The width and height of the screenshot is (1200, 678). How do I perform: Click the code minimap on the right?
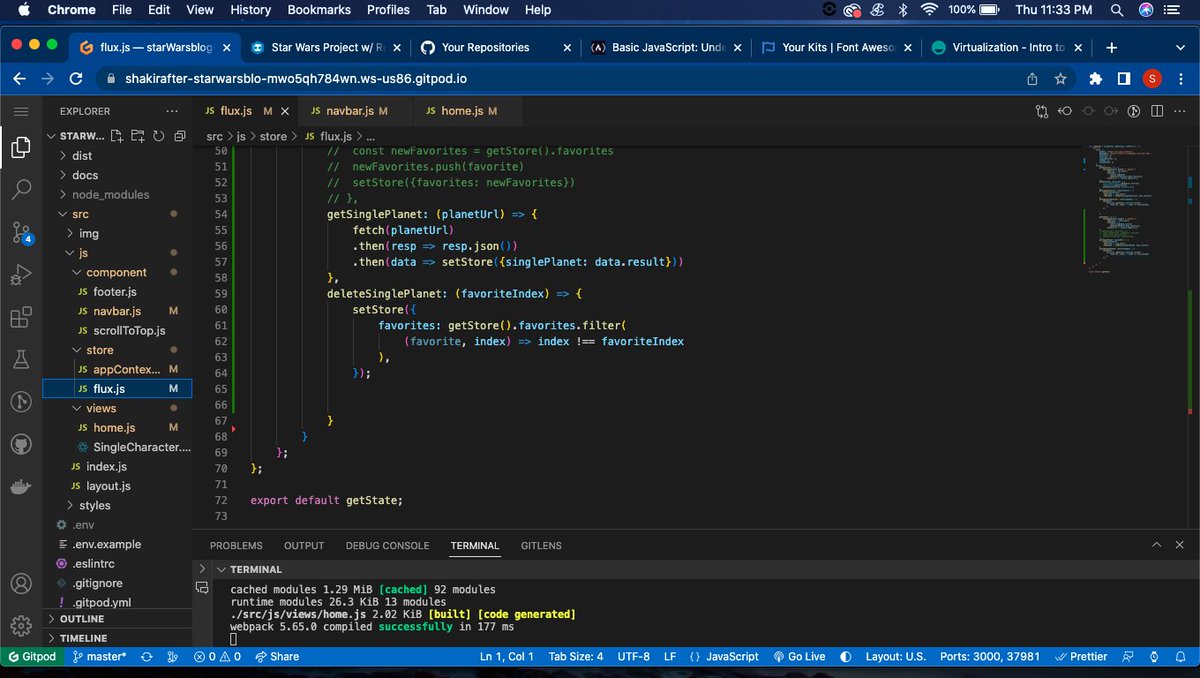(1134, 210)
